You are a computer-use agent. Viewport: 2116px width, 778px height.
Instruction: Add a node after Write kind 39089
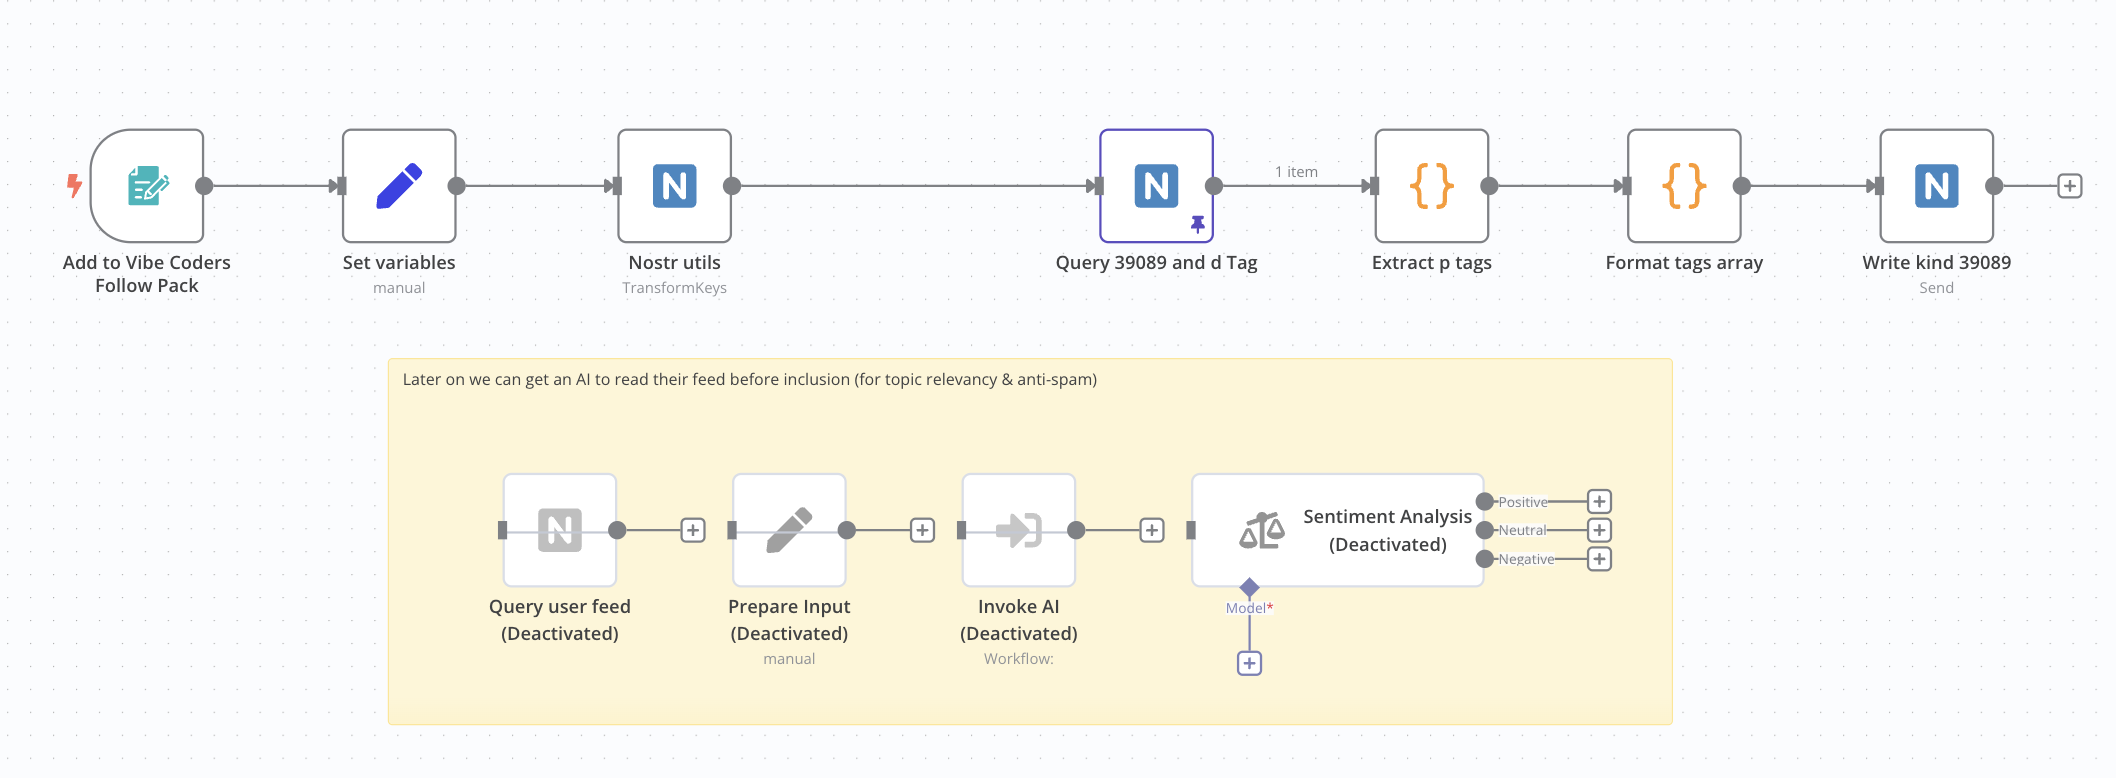pos(2069,186)
